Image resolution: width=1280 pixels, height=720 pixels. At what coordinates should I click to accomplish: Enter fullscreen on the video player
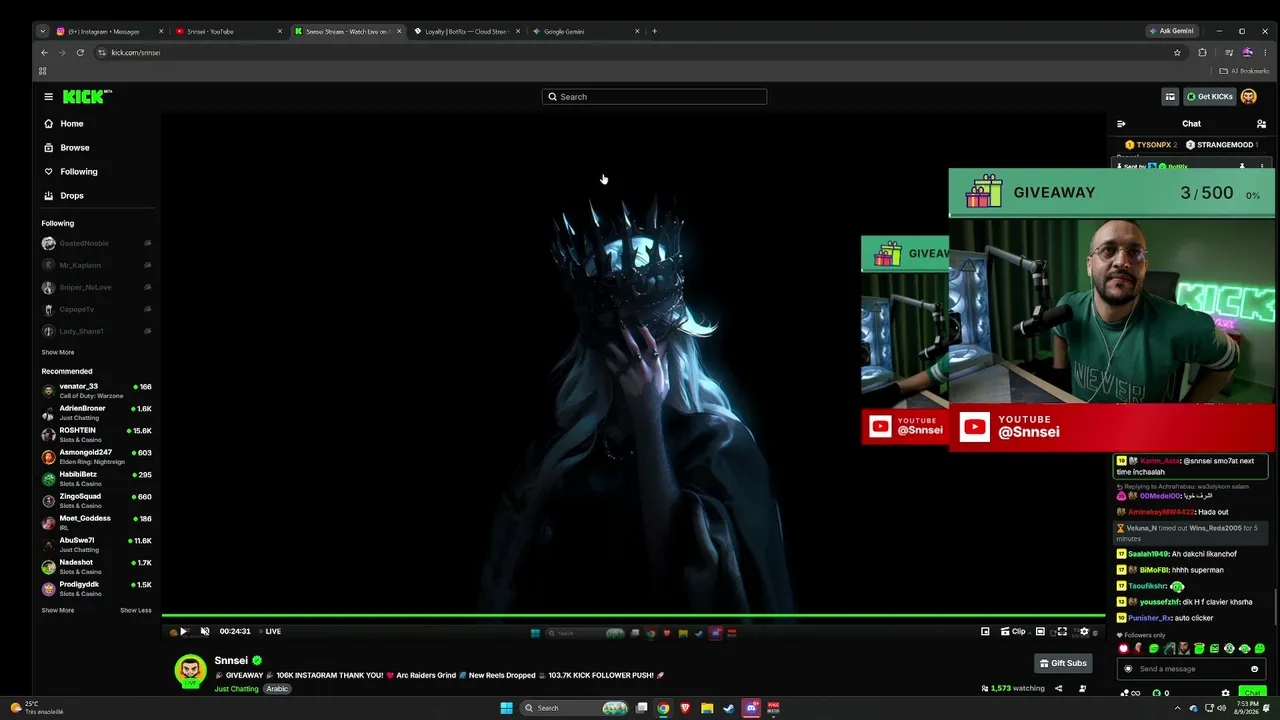[x=1062, y=632]
